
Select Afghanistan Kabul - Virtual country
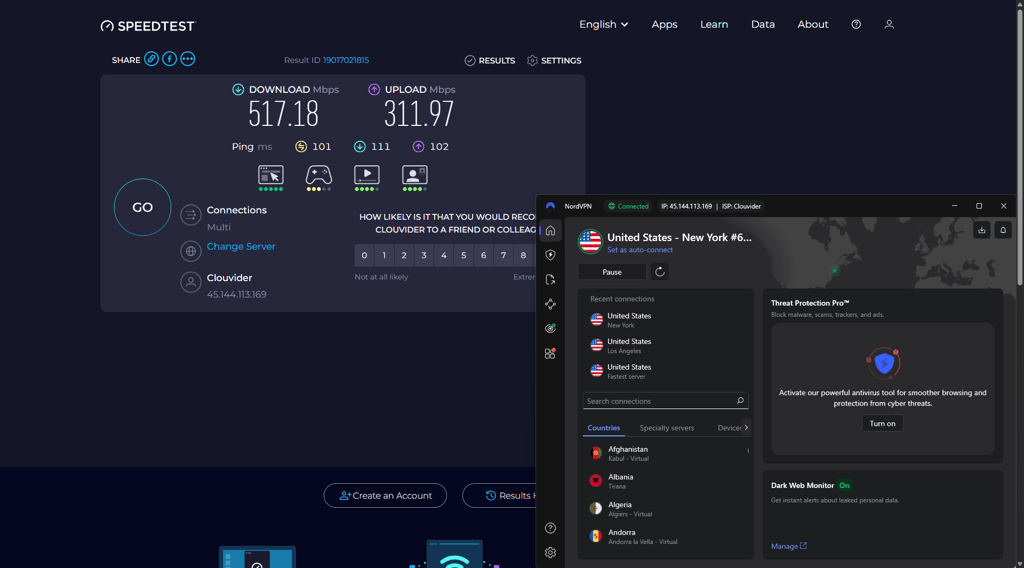coord(665,453)
